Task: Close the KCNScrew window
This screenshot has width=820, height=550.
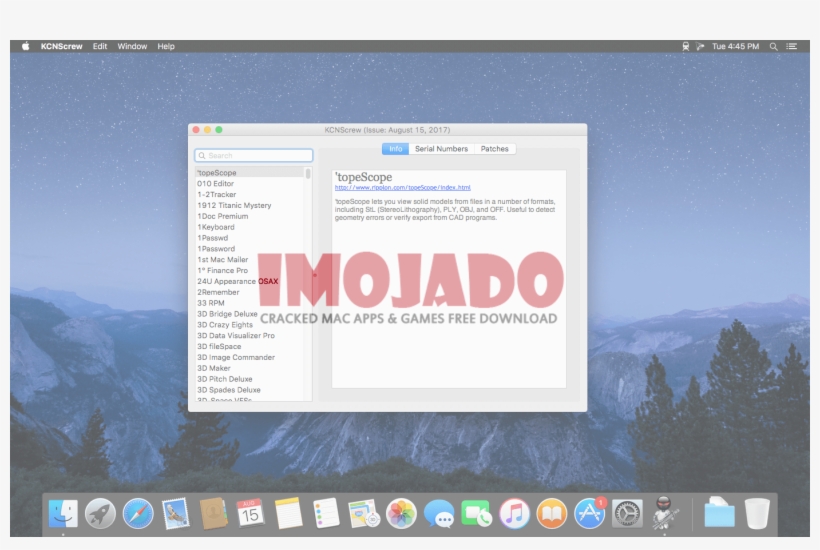Action: (196, 130)
